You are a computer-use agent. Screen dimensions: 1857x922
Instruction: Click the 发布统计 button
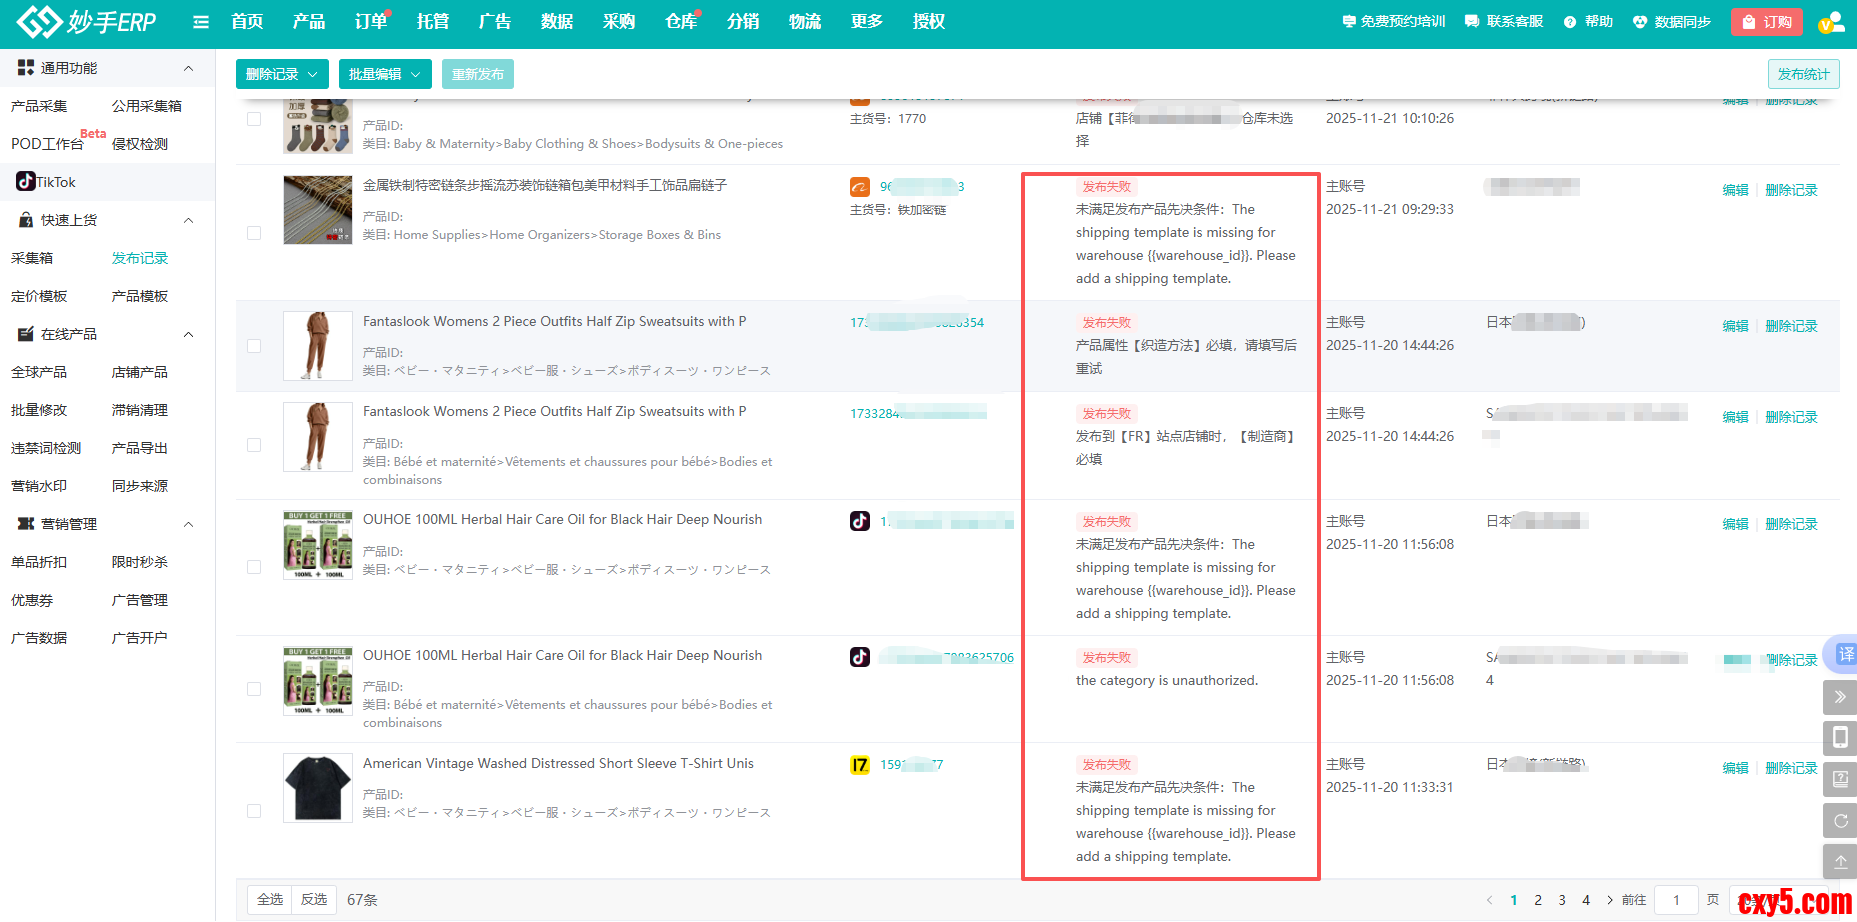[x=1803, y=74]
